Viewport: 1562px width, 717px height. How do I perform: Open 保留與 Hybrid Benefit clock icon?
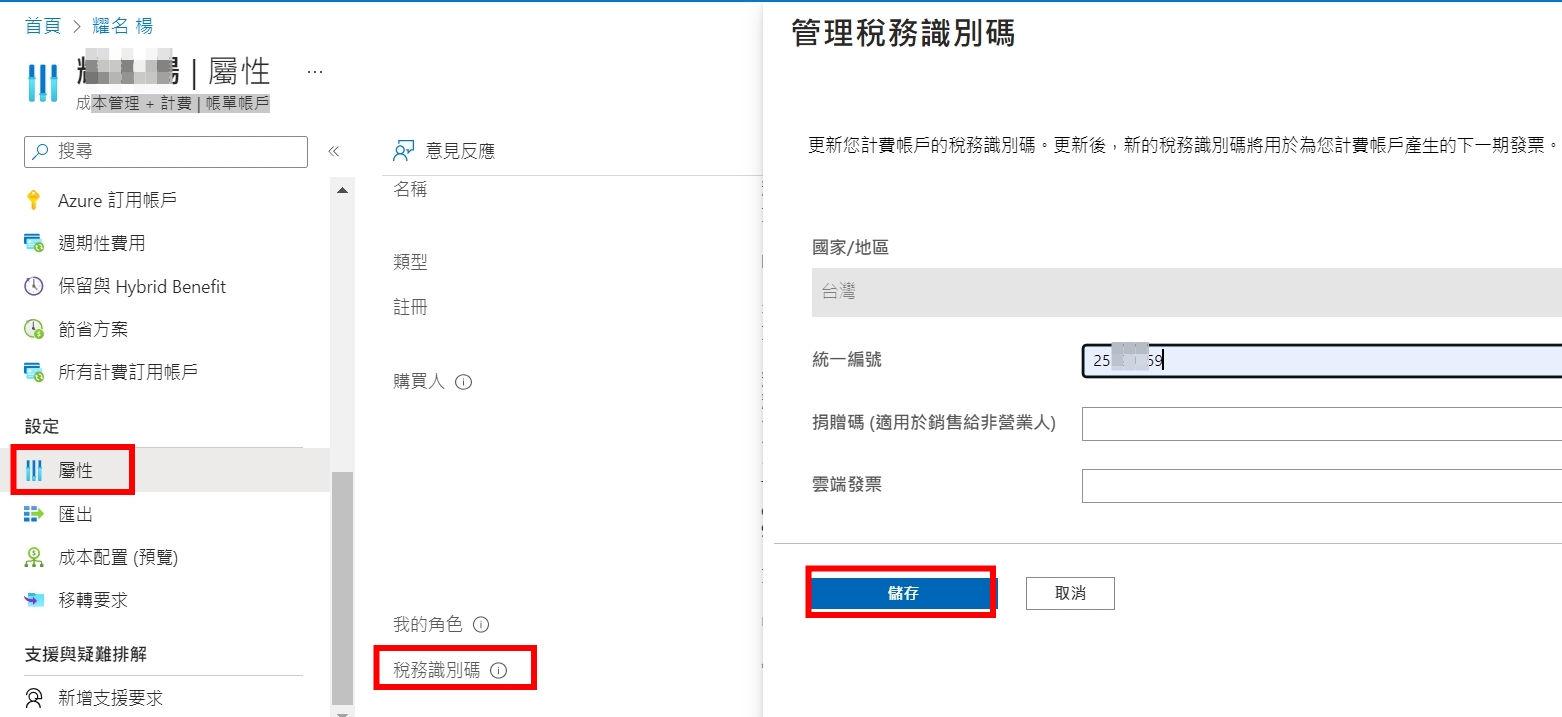click(34, 286)
